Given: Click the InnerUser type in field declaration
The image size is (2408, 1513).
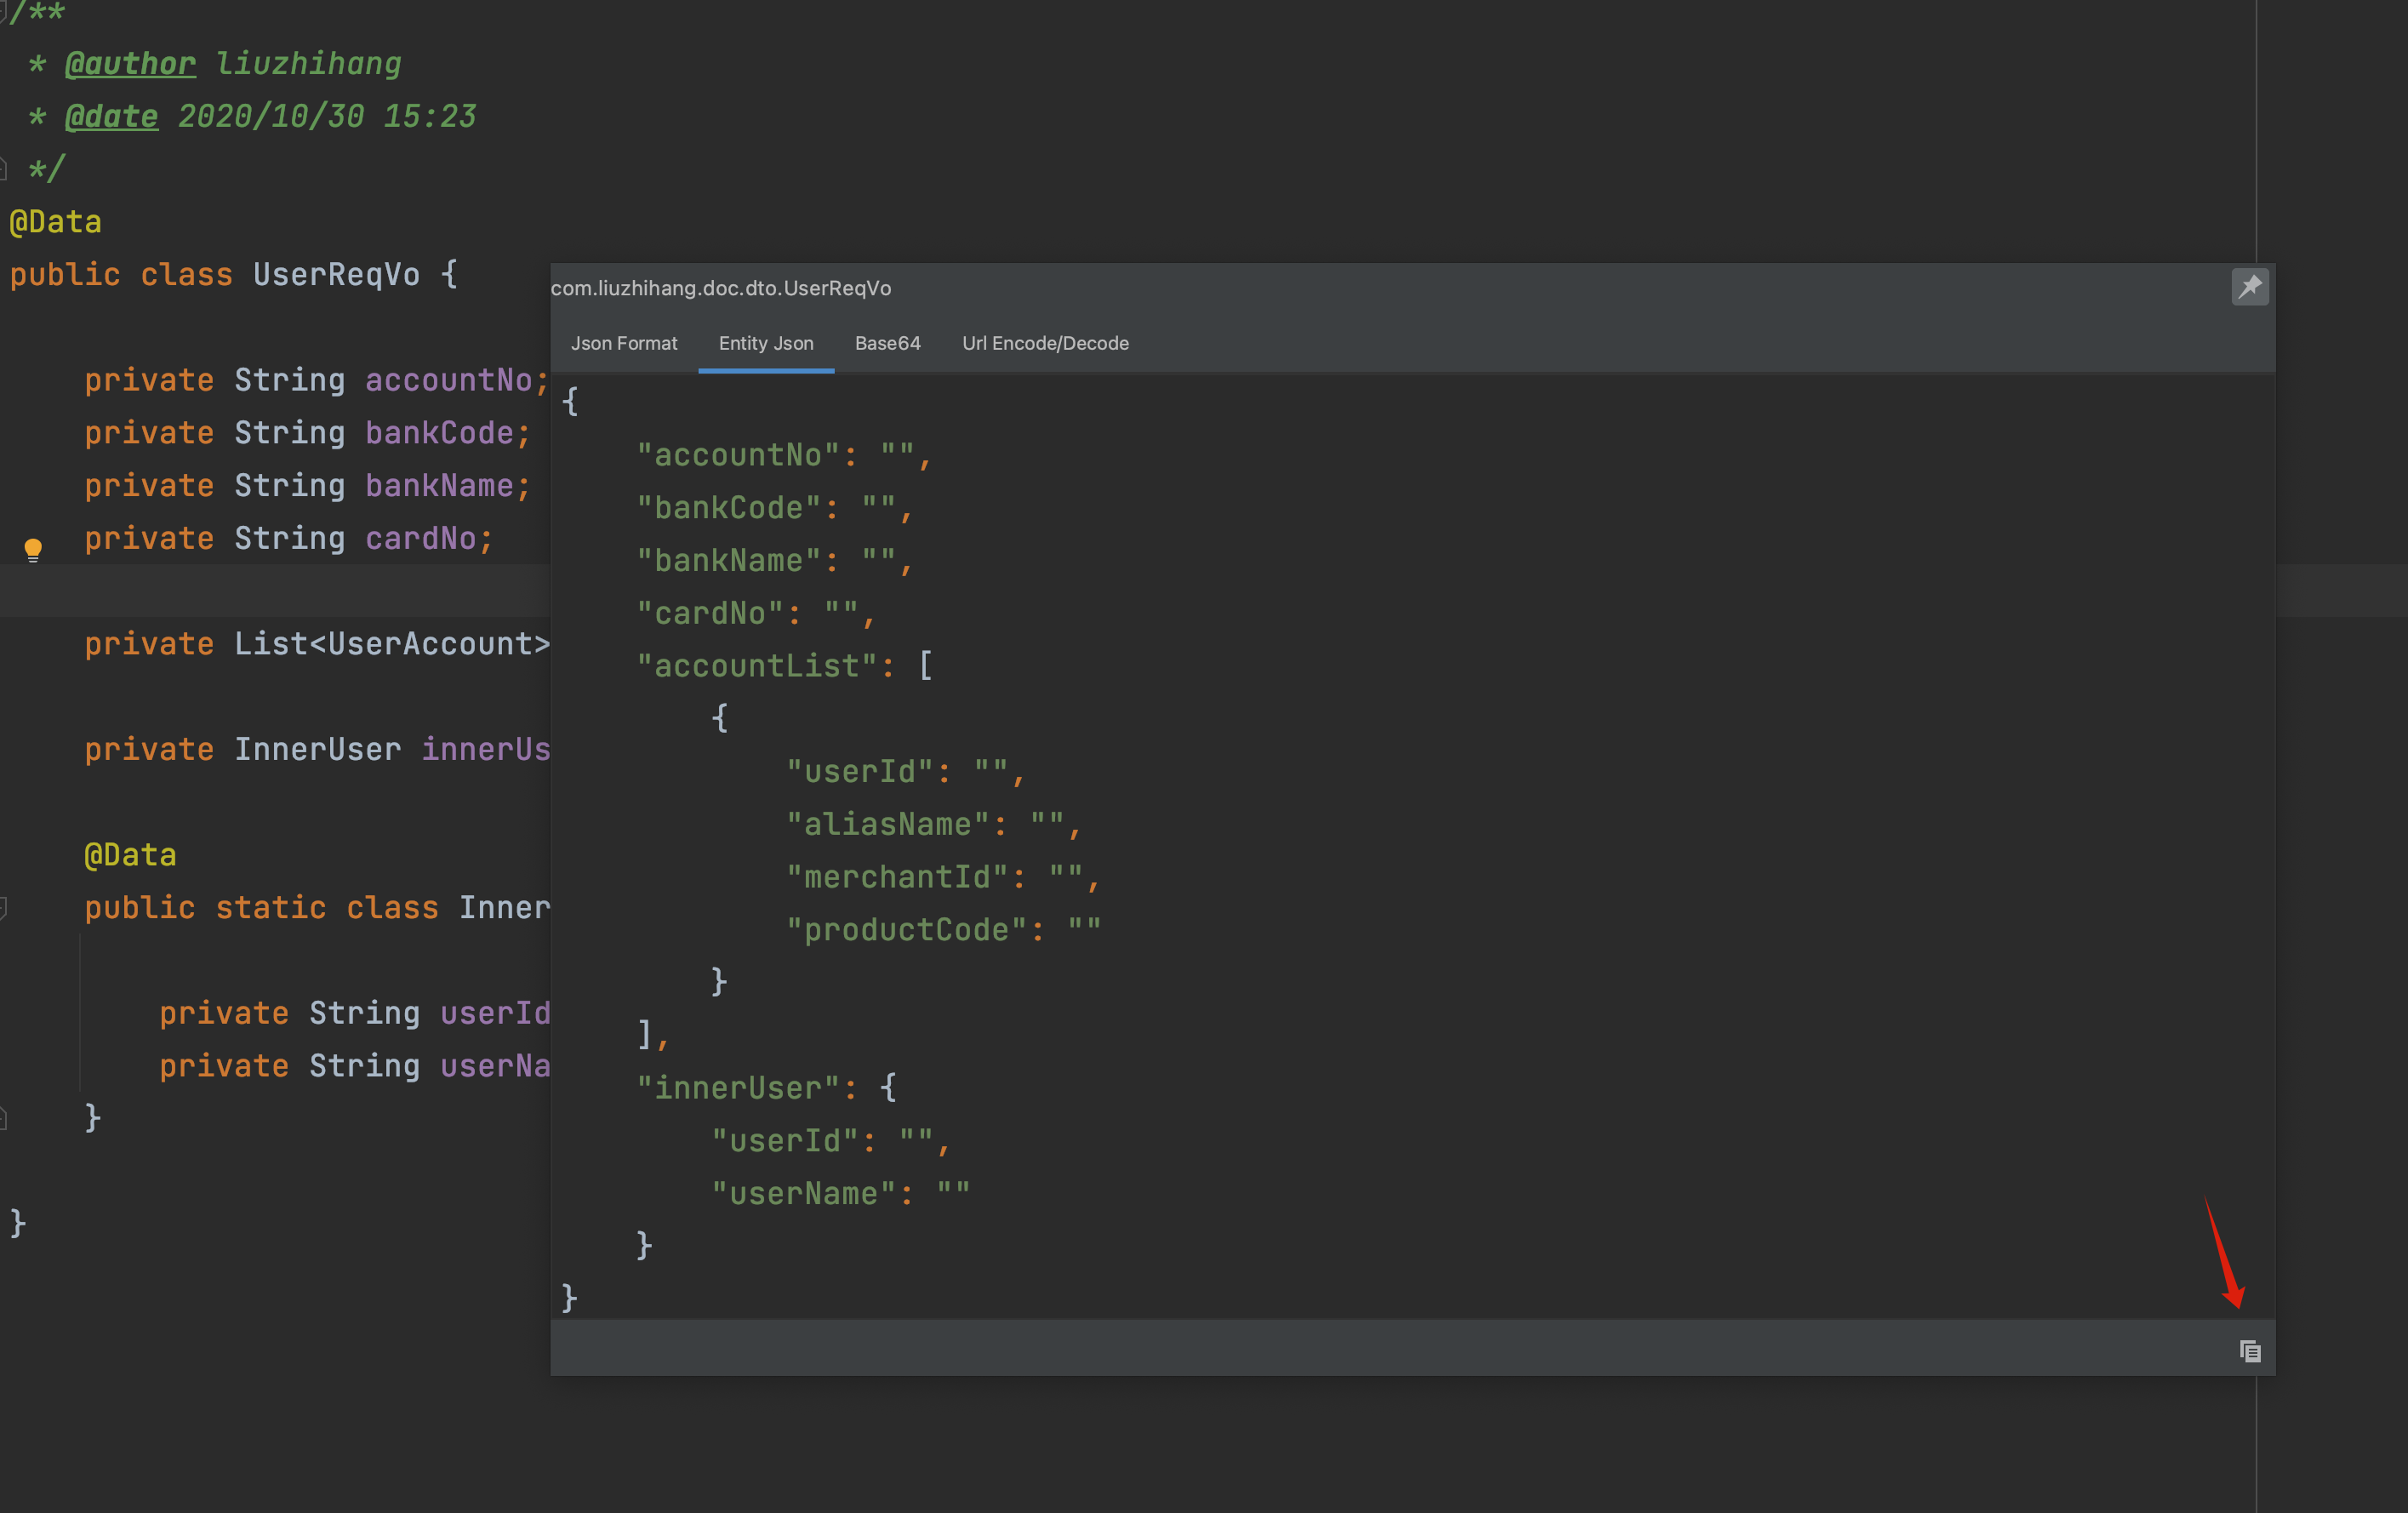Looking at the screenshot, I should pos(317,750).
